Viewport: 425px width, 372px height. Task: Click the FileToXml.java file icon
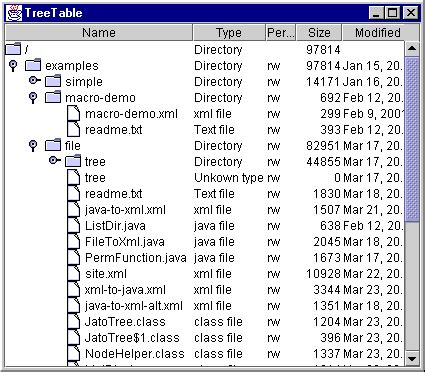click(73, 241)
